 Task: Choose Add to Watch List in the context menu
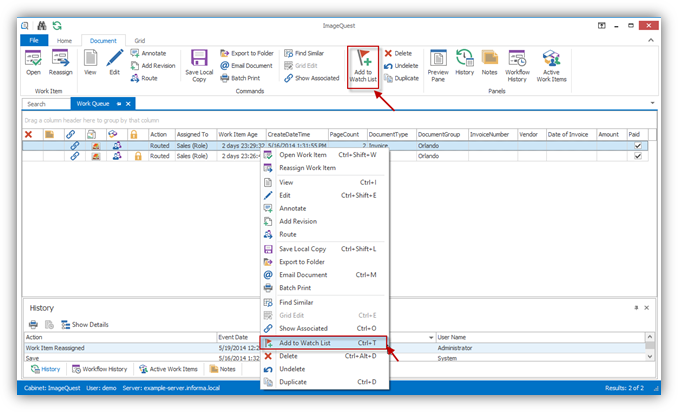[324, 343]
